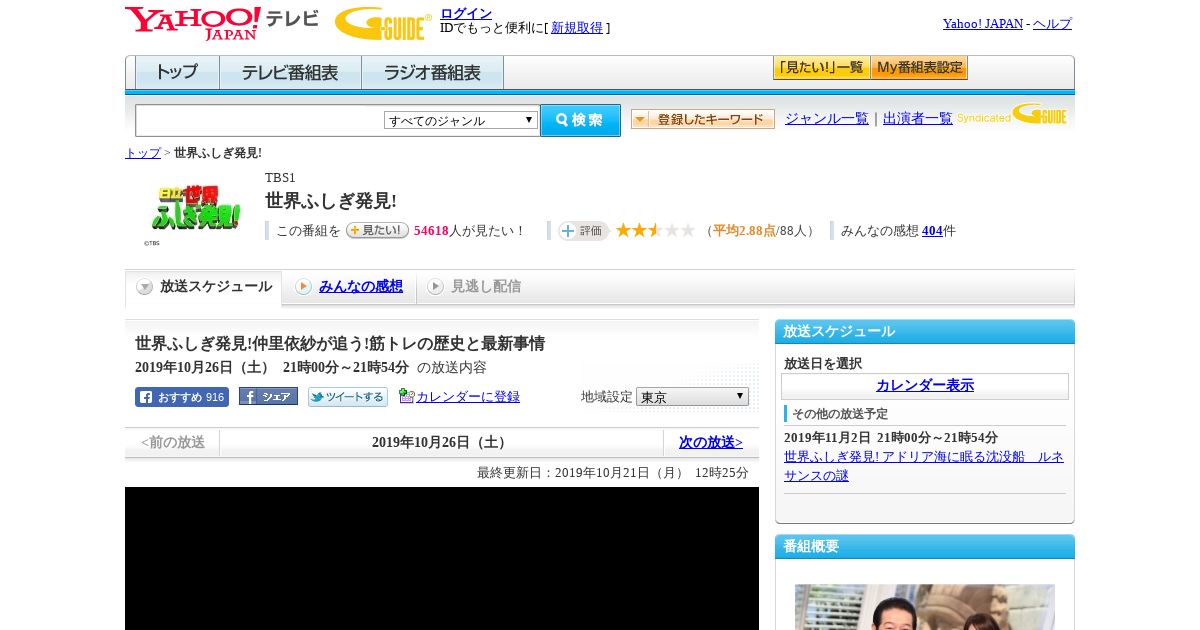Viewport: 1200px width, 630px height.
Task: Click the みんなの感想 tab
Action: (x=360, y=286)
